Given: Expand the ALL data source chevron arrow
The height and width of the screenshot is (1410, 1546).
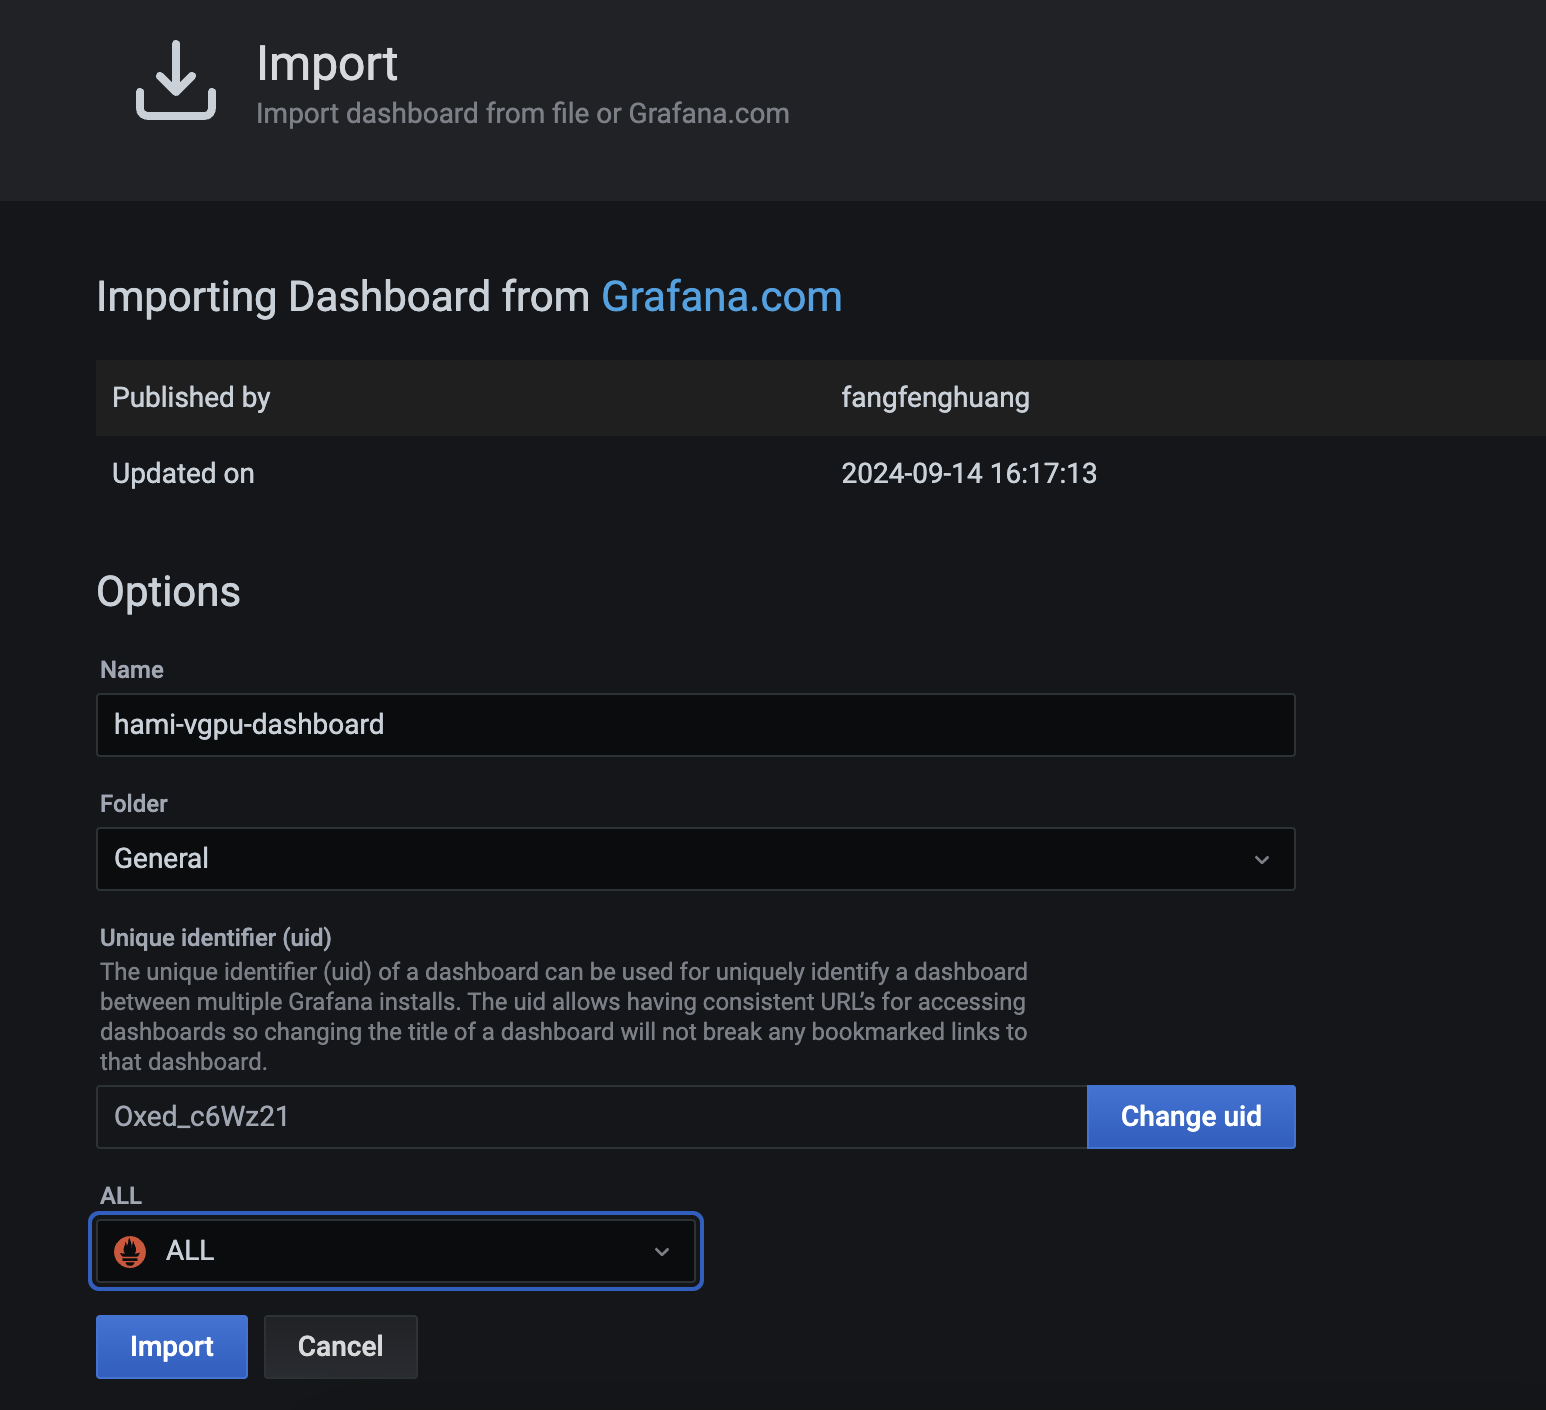Looking at the screenshot, I should point(661,1252).
